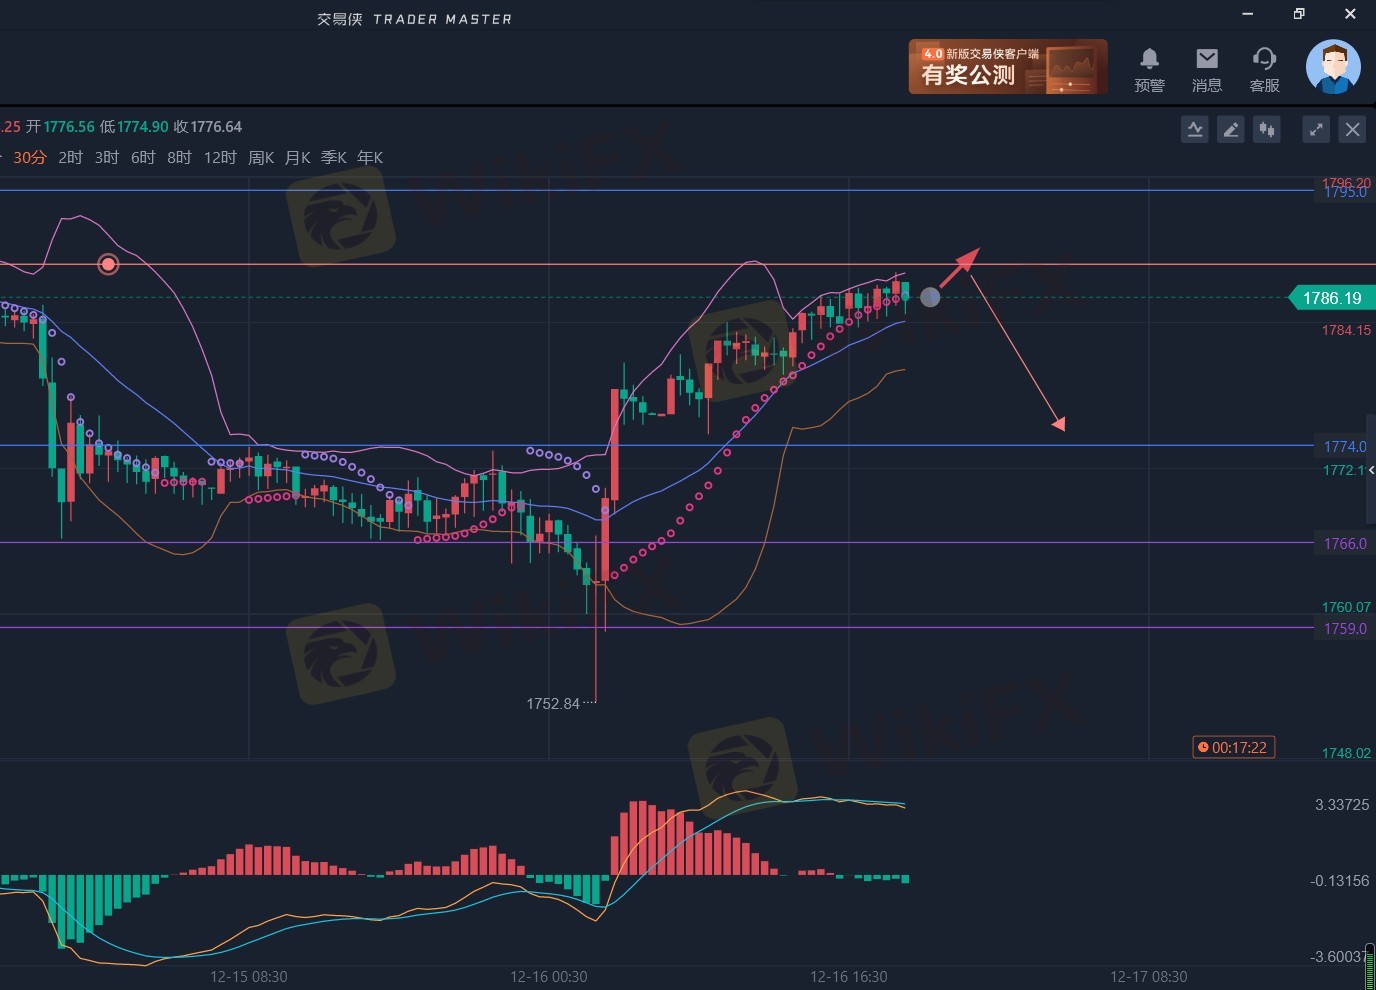Select the 30分 timeframe tab

[x=30, y=158]
